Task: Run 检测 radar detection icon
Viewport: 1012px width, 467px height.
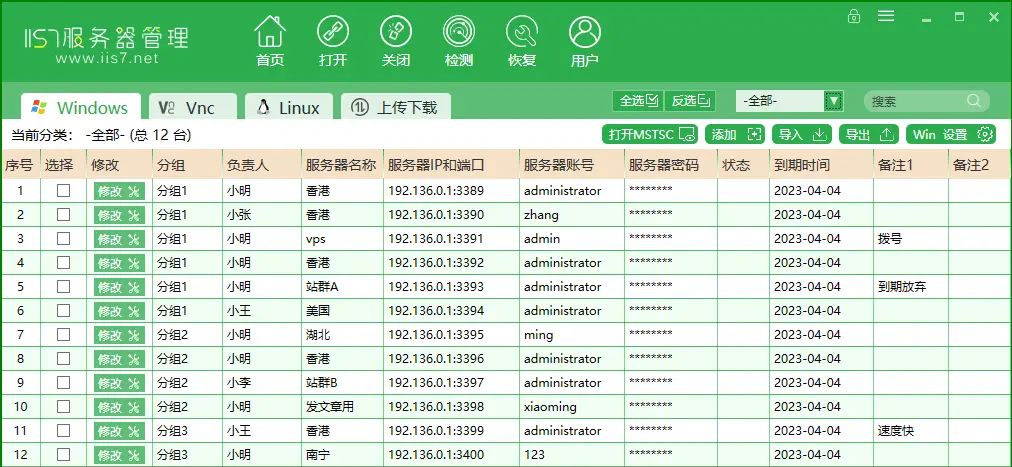Action: [x=459, y=32]
